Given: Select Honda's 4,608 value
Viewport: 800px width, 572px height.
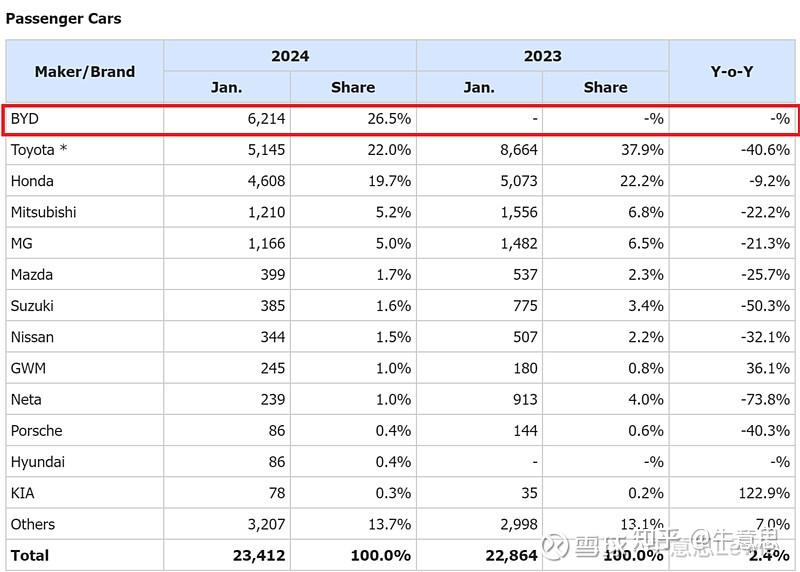Looking at the screenshot, I should click(227, 181).
